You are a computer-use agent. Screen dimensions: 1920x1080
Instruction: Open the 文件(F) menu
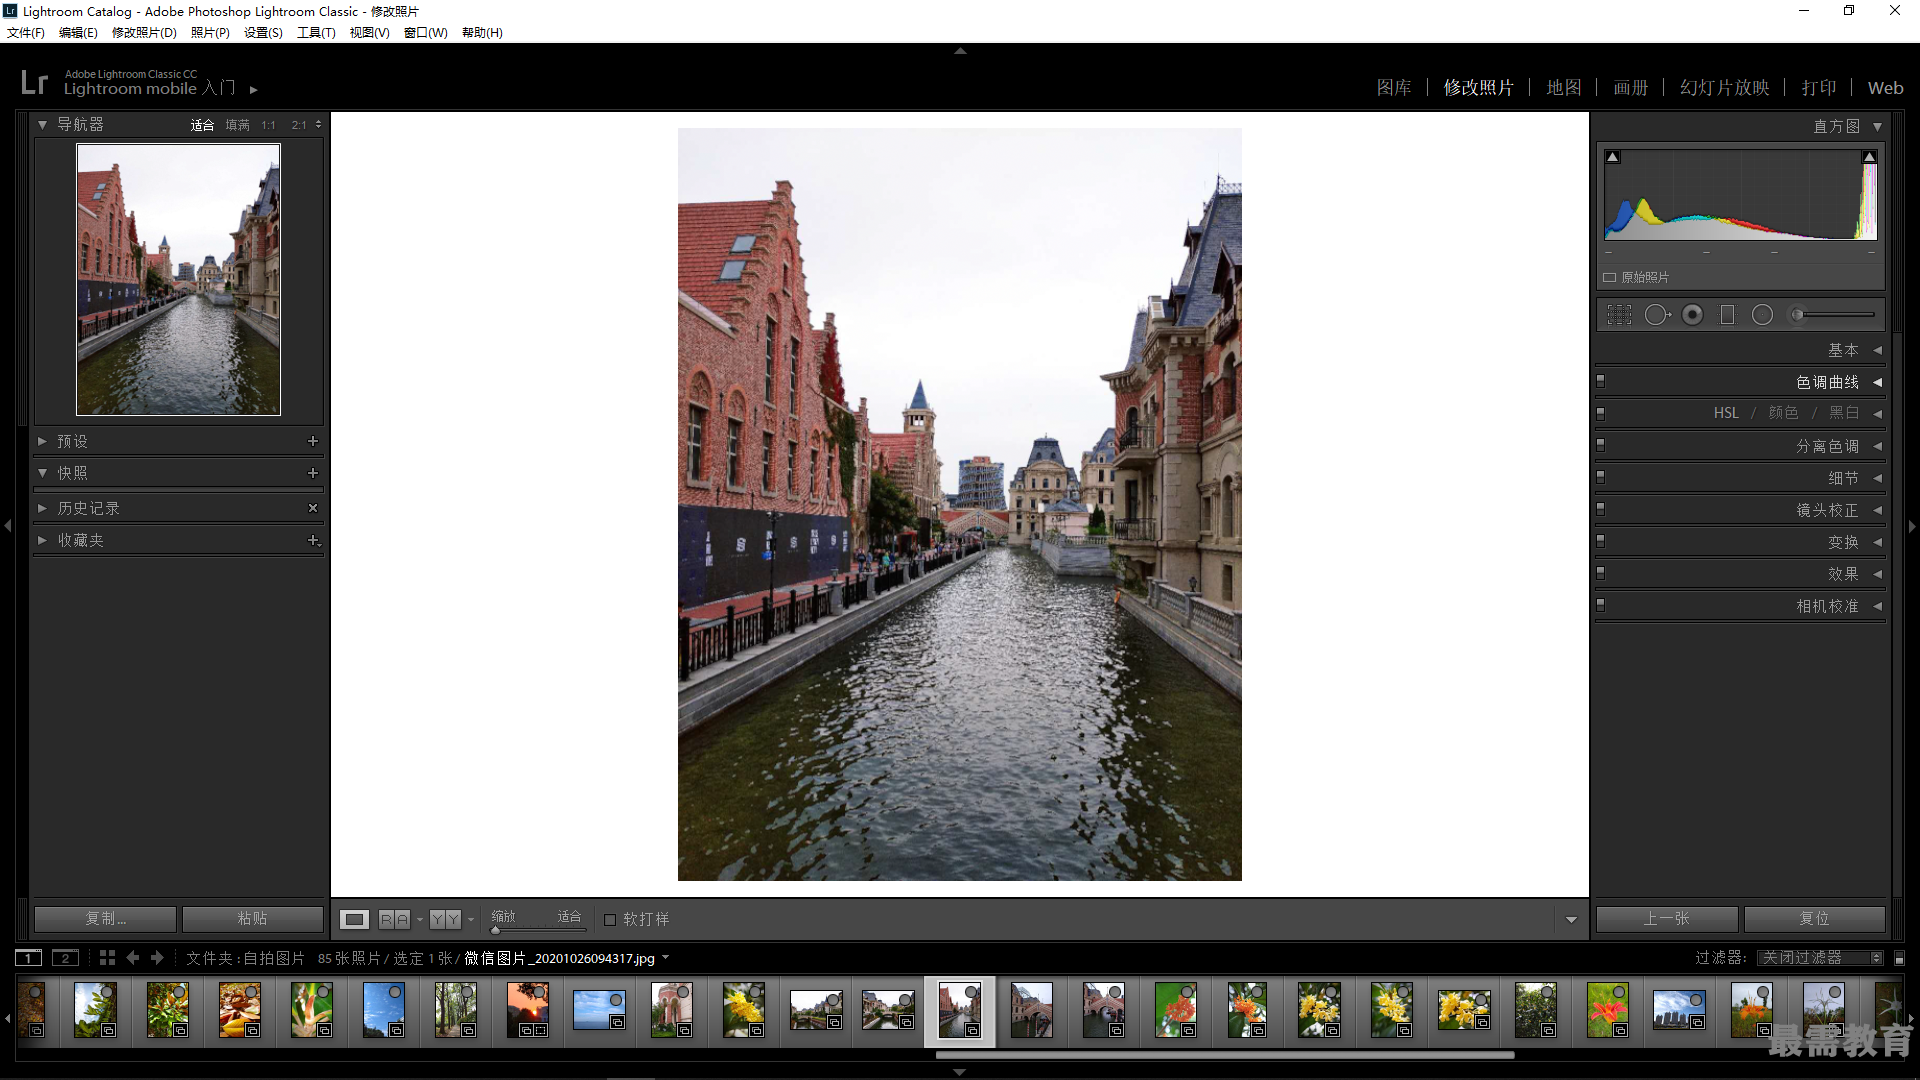coord(26,33)
